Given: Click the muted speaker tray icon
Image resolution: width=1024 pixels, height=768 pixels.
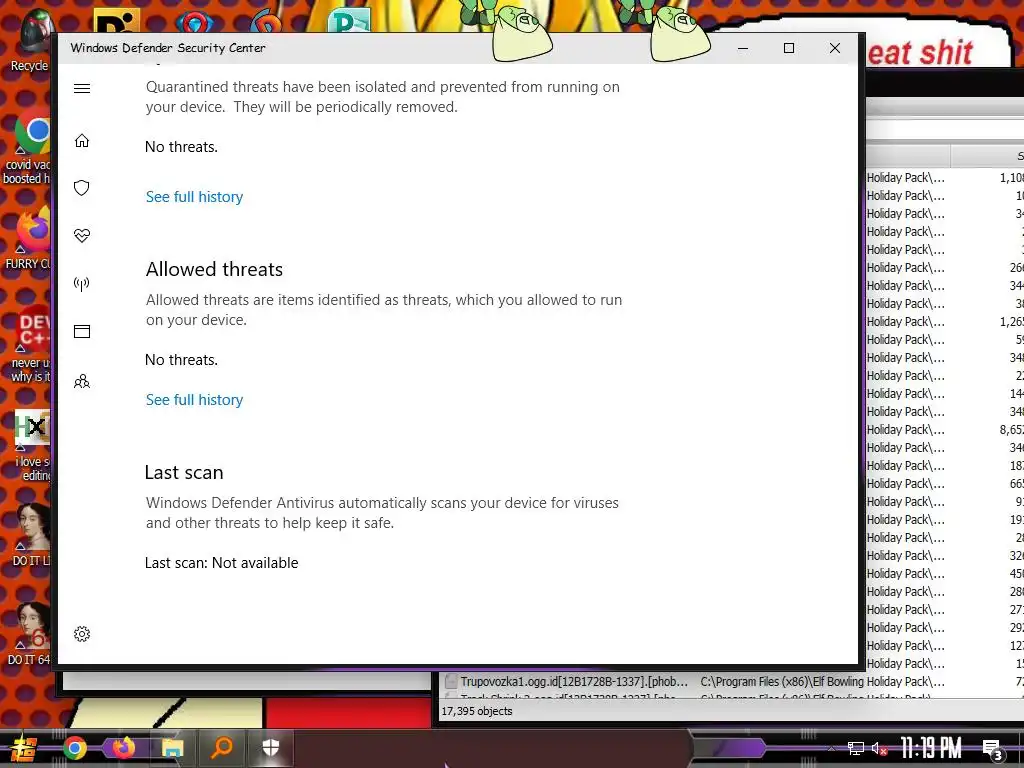Looking at the screenshot, I should [879, 748].
